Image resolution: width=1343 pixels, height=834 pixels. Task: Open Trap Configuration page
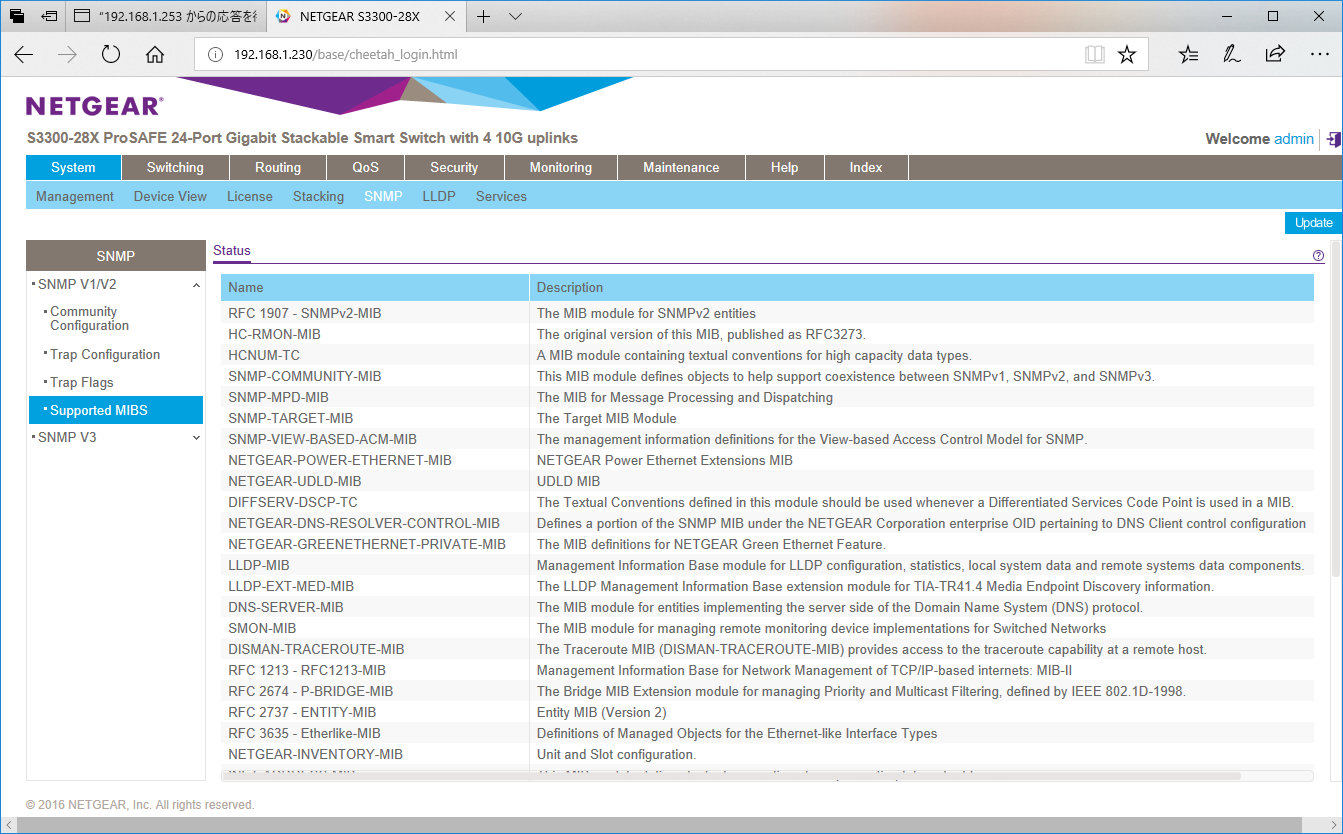point(105,354)
